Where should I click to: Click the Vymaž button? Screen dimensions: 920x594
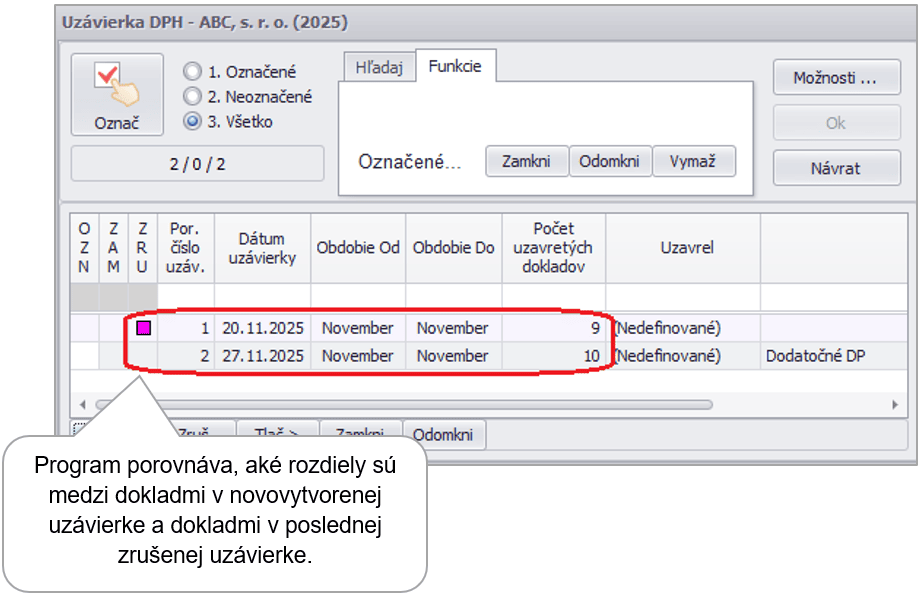pyautogui.click(x=693, y=162)
